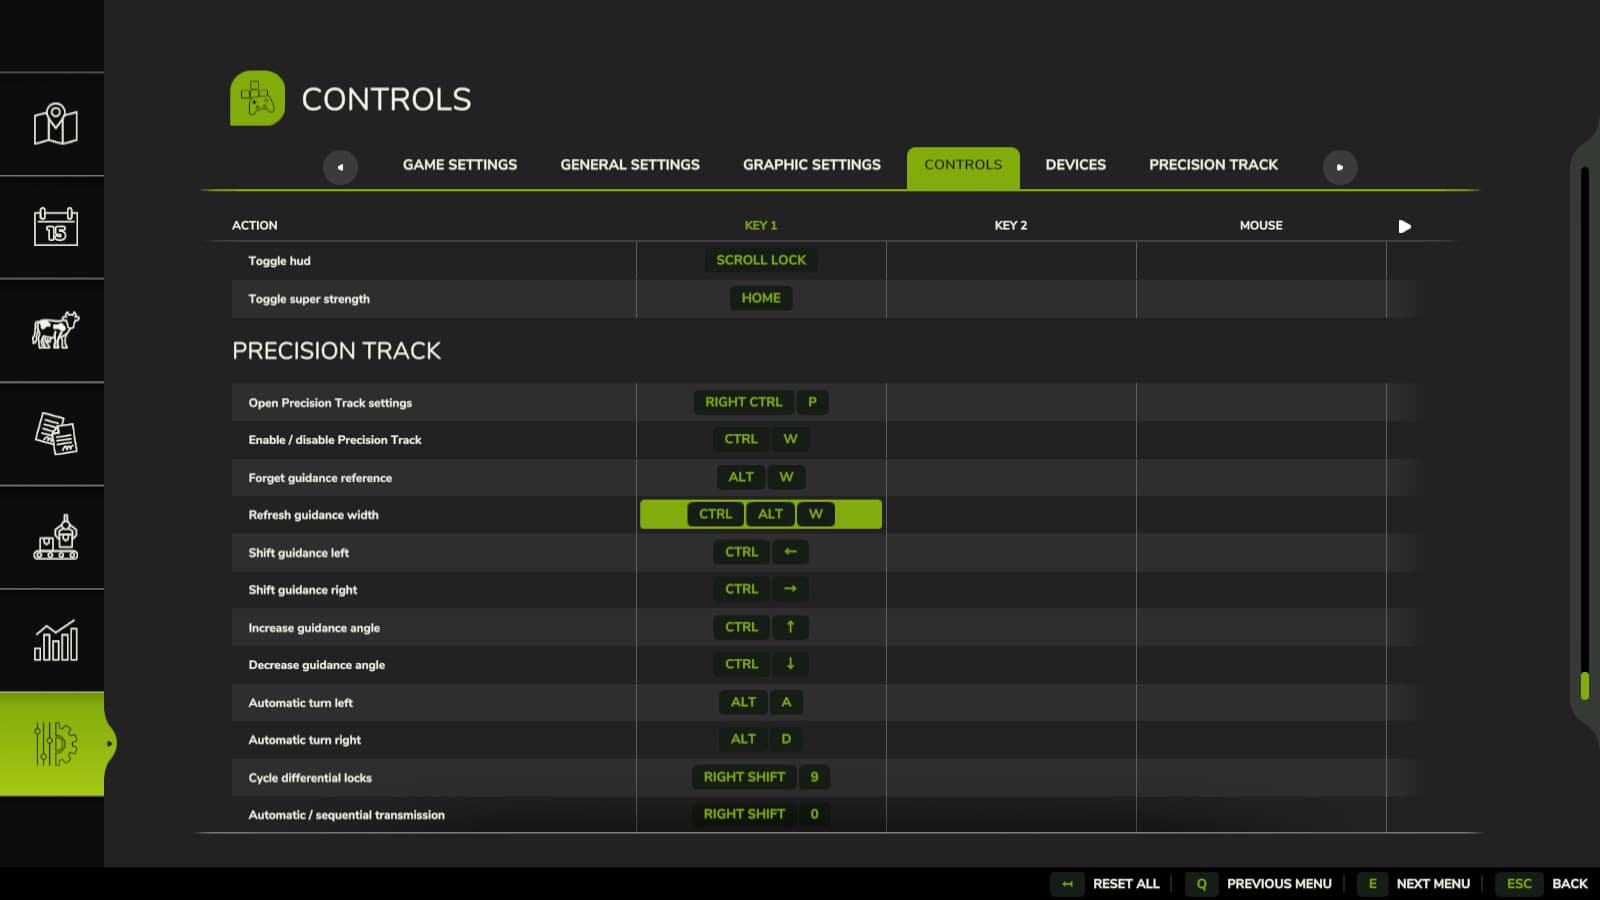
Task: Edit Cycle differential locks key binding
Action: 761,777
